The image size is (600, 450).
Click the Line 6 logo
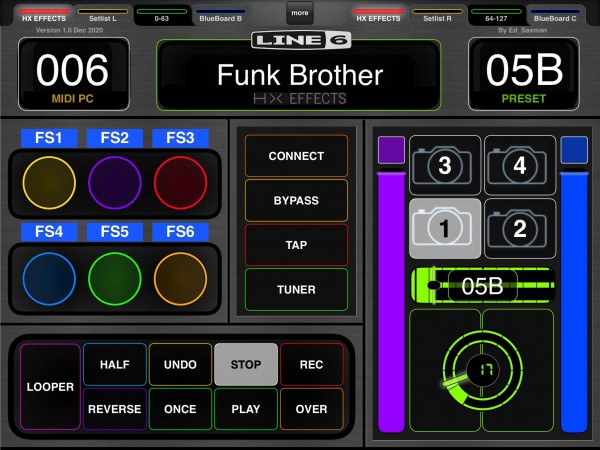coord(301,40)
